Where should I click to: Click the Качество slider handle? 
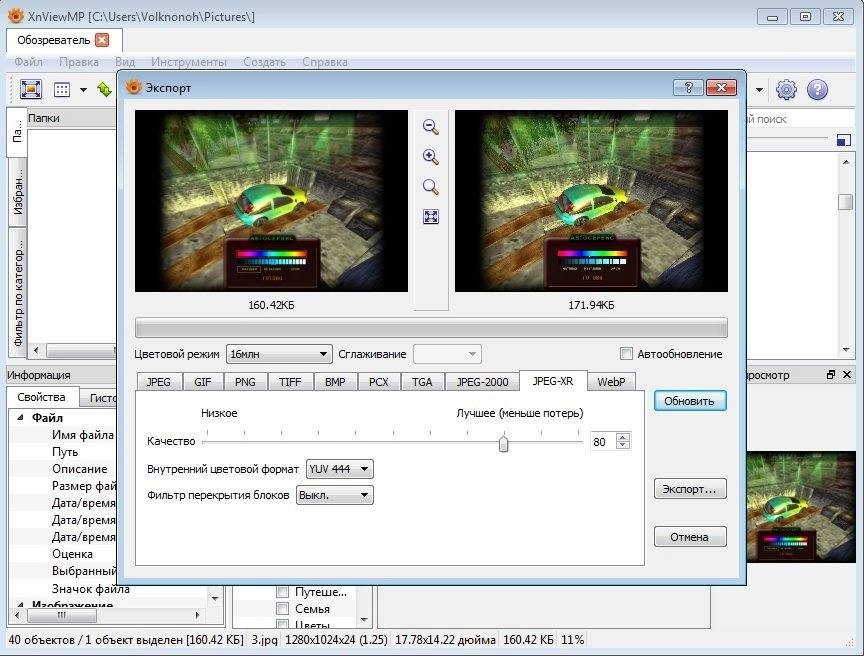[503, 443]
